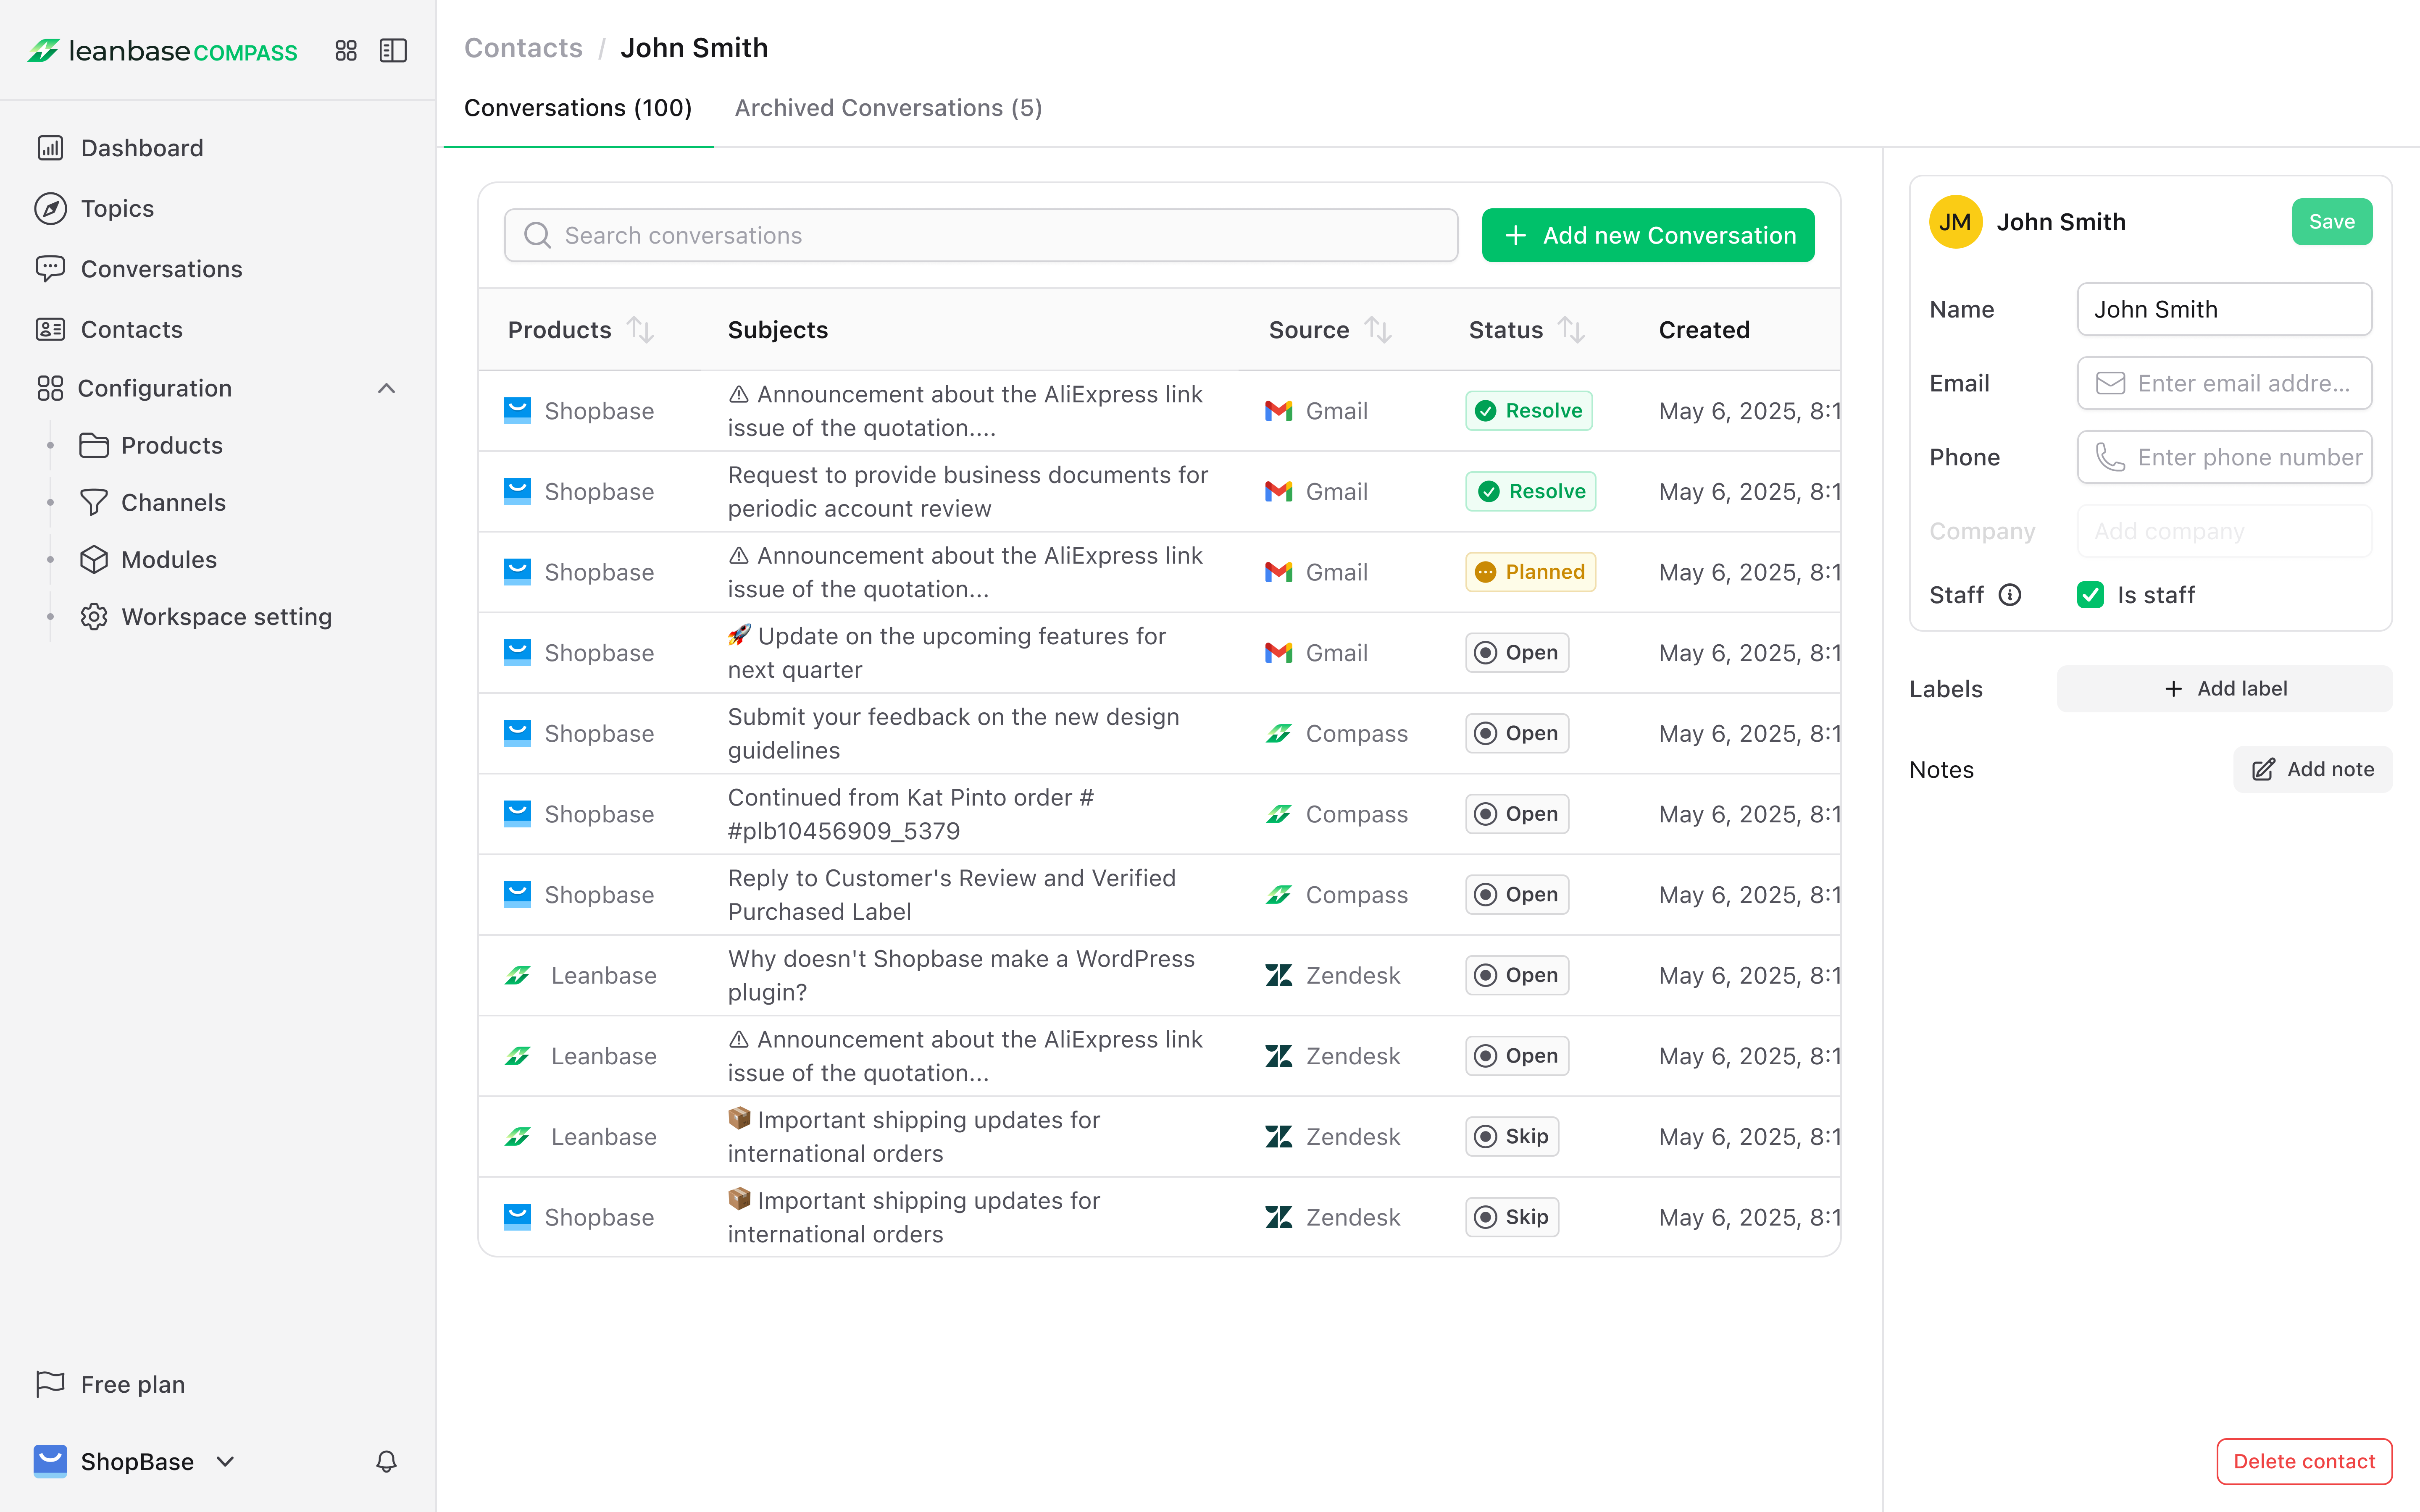Screen dimensions: 2420x1512
Task: Open Modules cube icon item
Action: [x=94, y=560]
